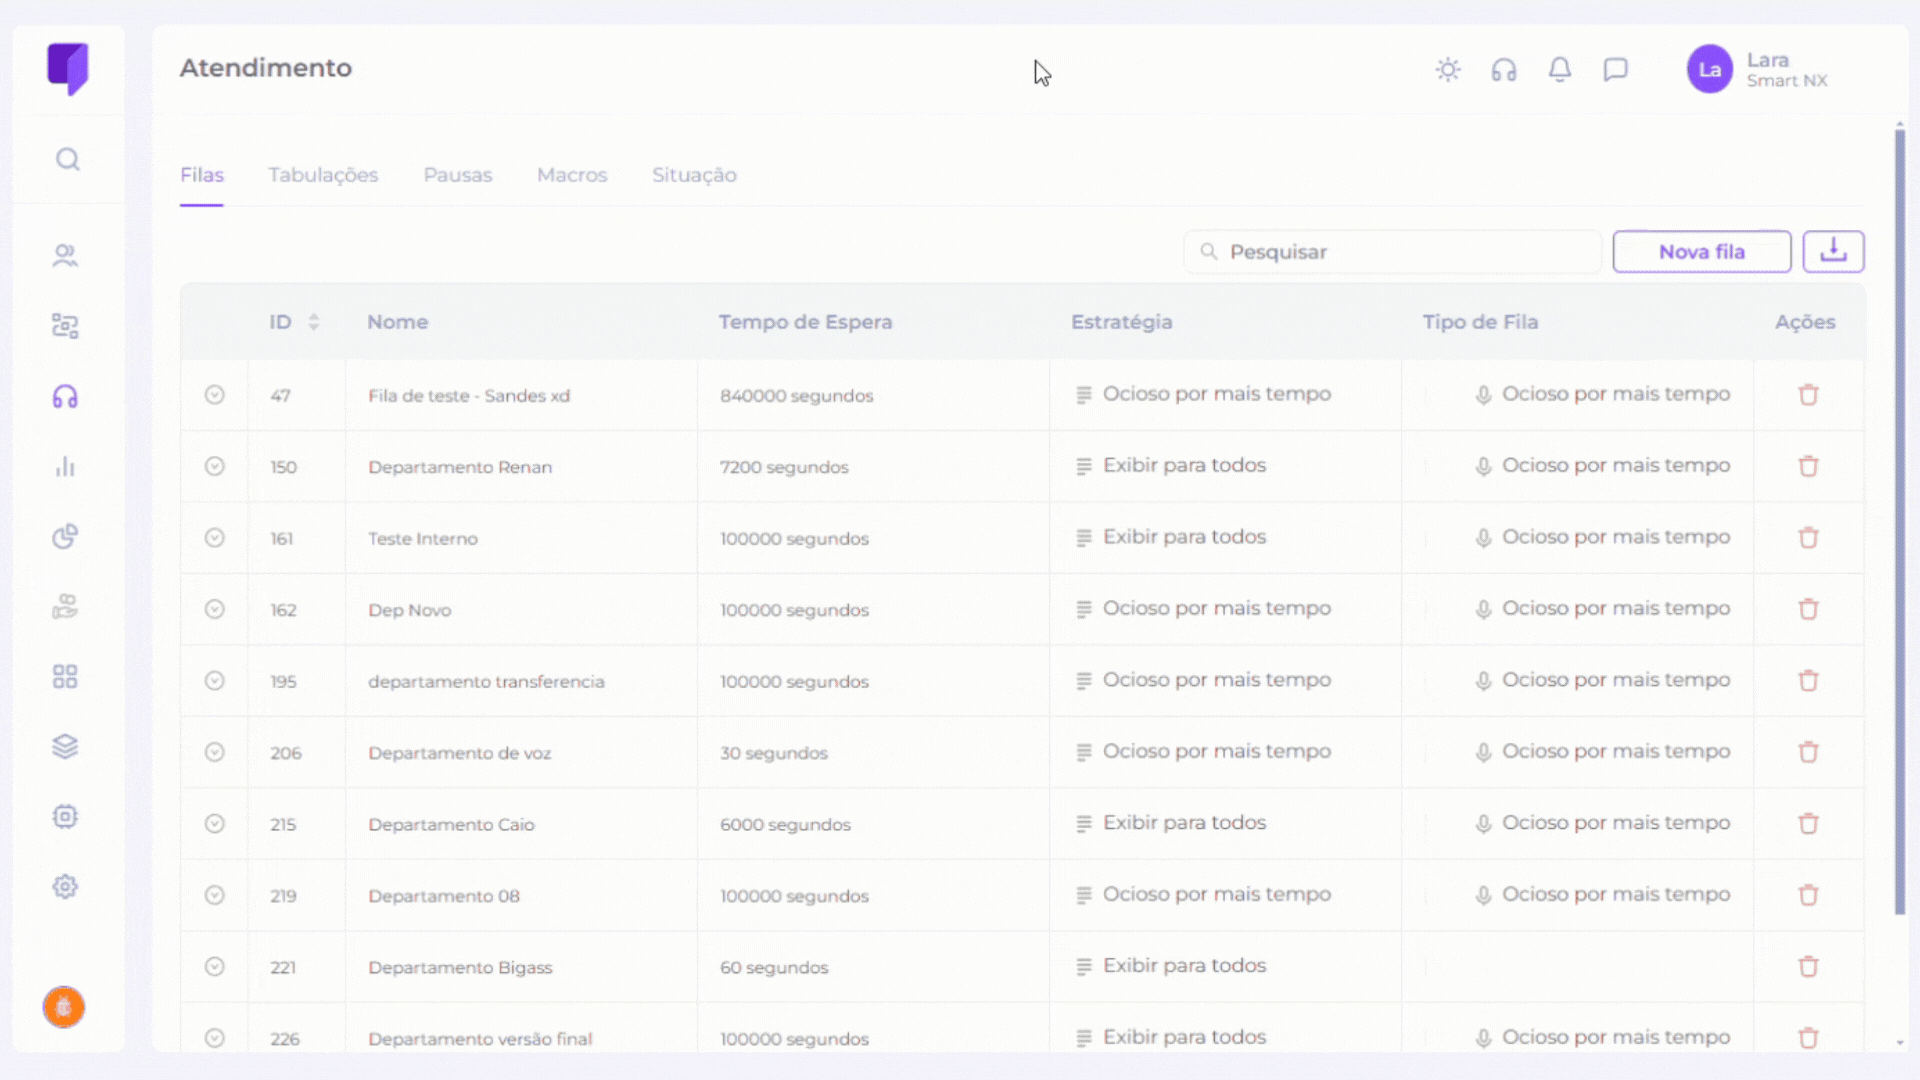Open the chat bubble icon in header
1920x1080 pixels.
(1616, 70)
